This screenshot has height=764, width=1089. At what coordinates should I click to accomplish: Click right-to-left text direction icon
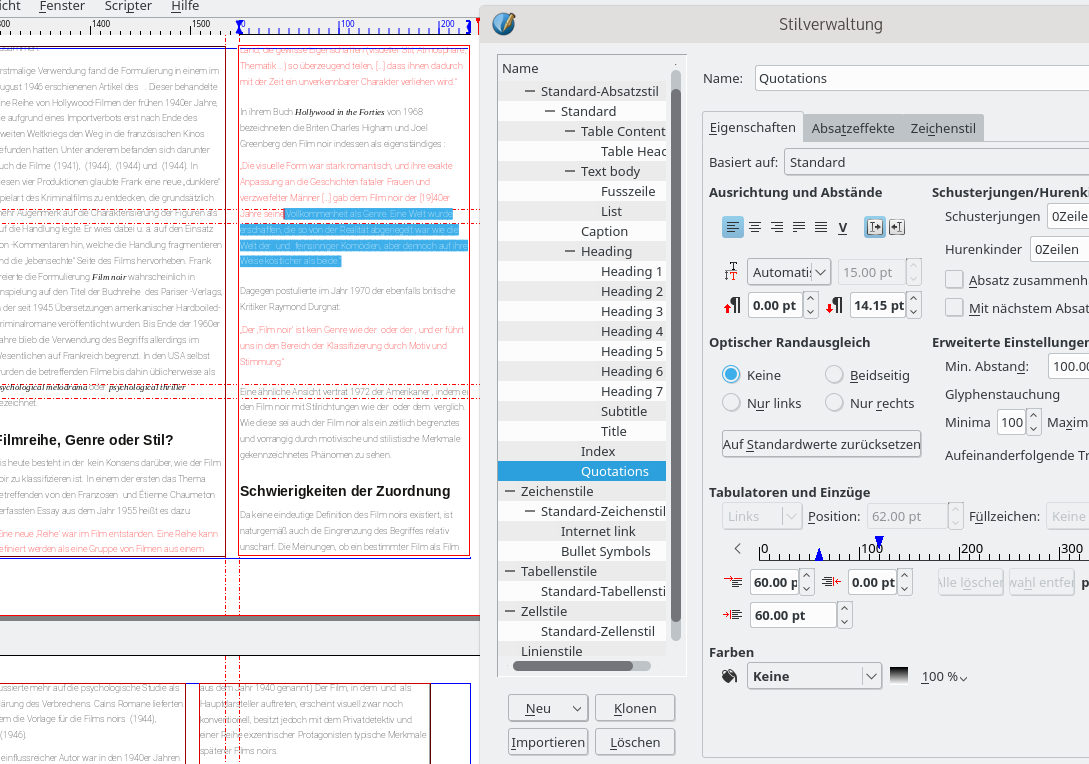[x=896, y=228]
